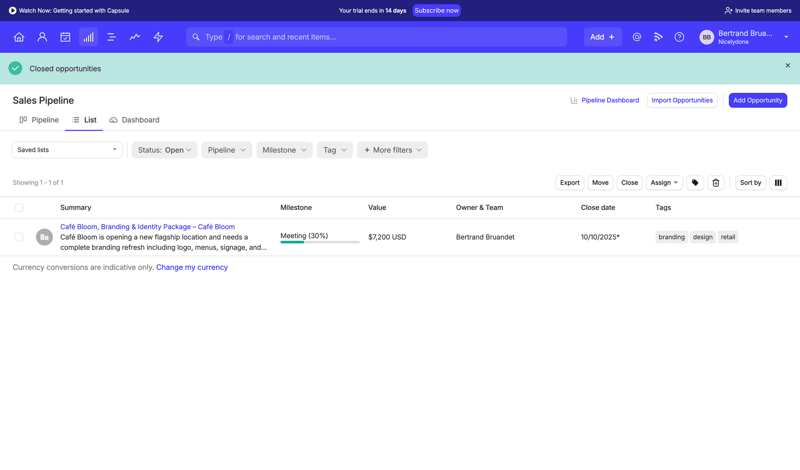Click the tag icon in list actions
Viewport: 800px width, 470px height.
pos(695,183)
